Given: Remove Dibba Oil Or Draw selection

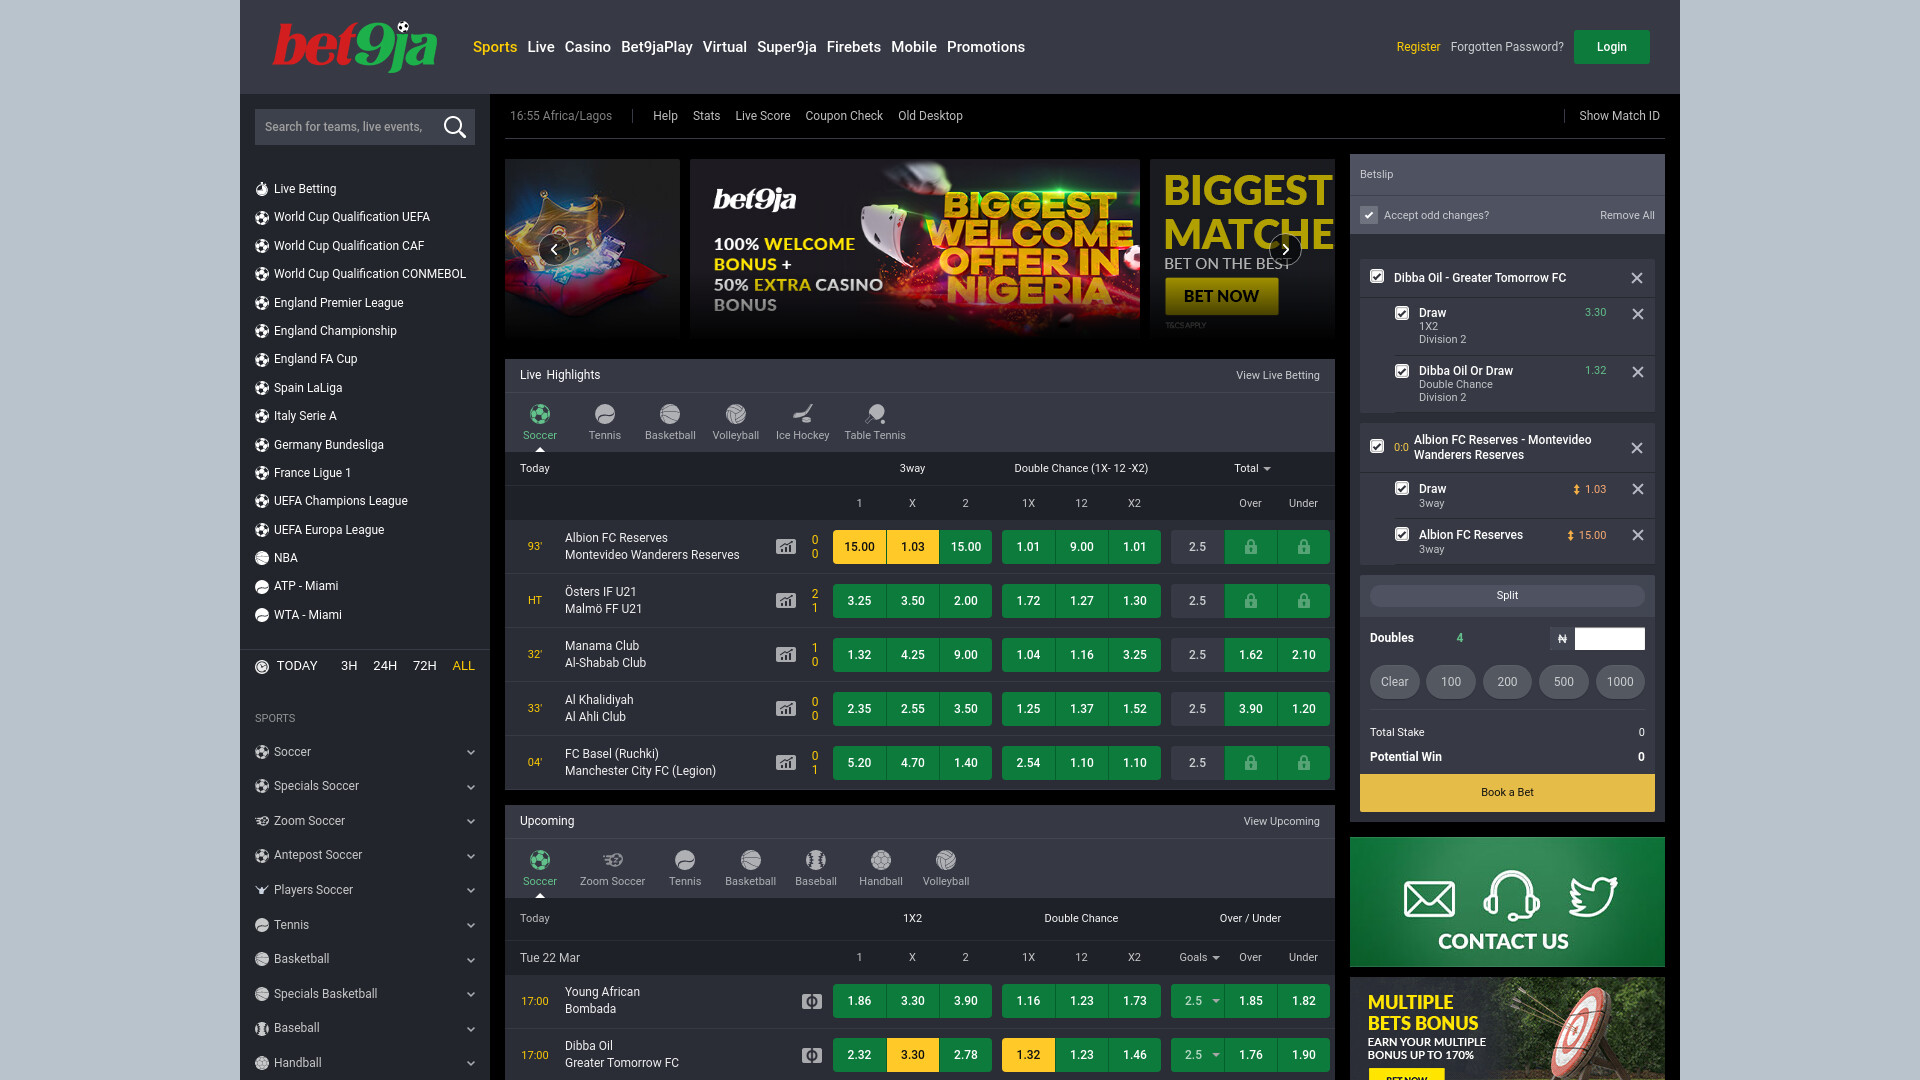Looking at the screenshot, I should [1638, 372].
